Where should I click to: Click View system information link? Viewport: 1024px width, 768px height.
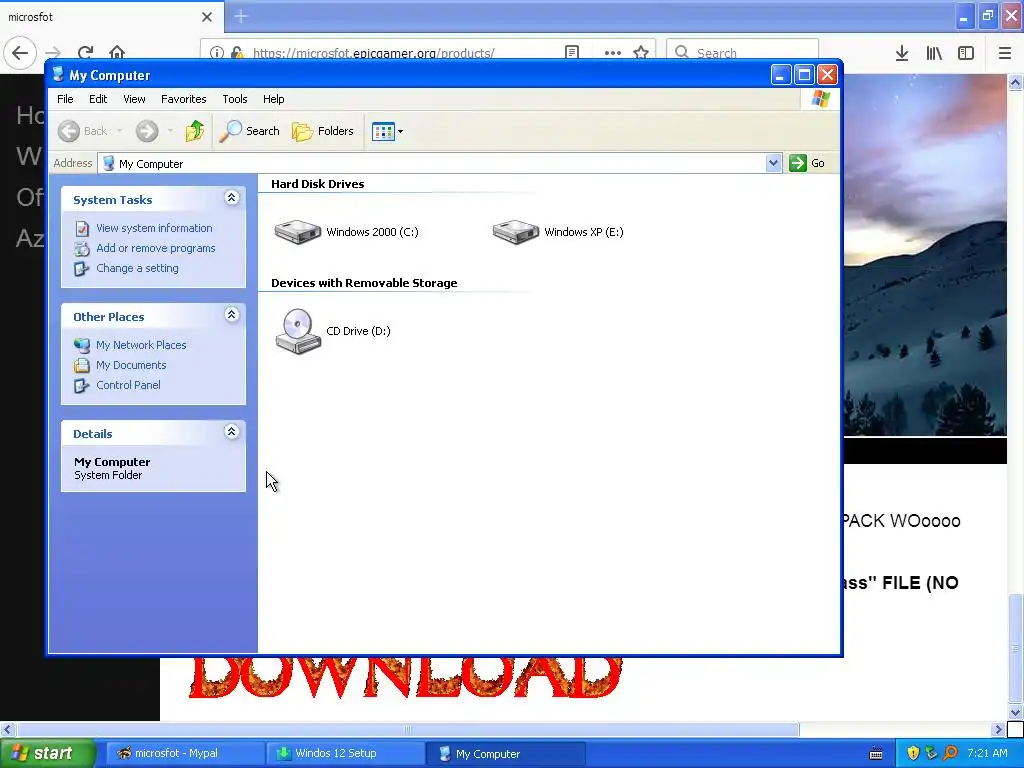tap(154, 228)
